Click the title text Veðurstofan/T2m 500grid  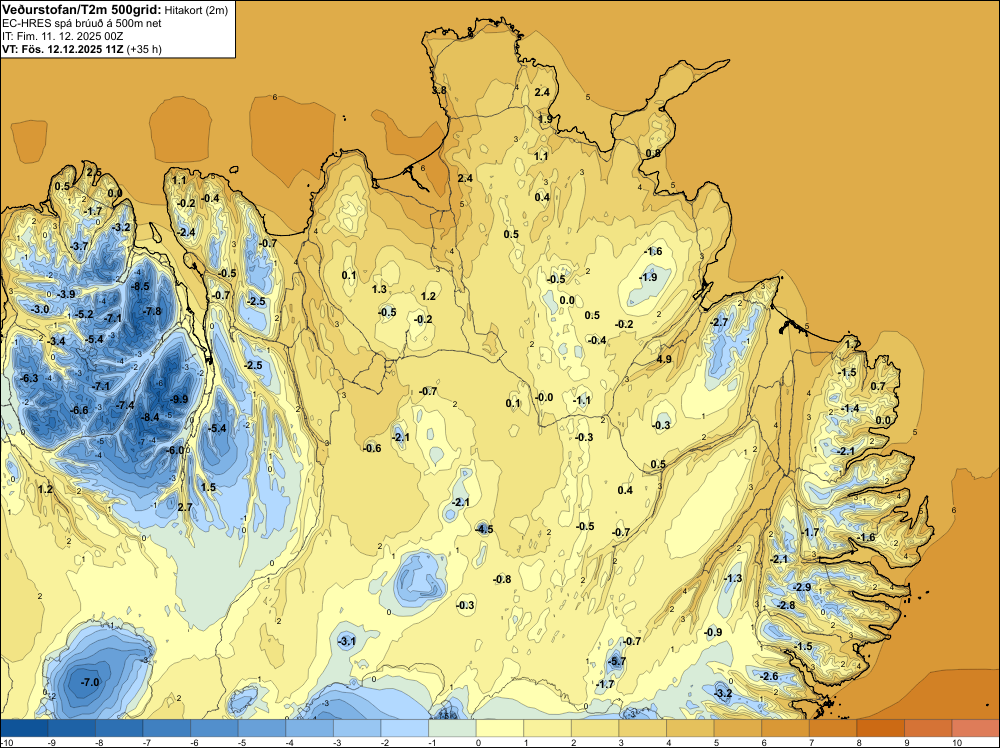point(82,9)
